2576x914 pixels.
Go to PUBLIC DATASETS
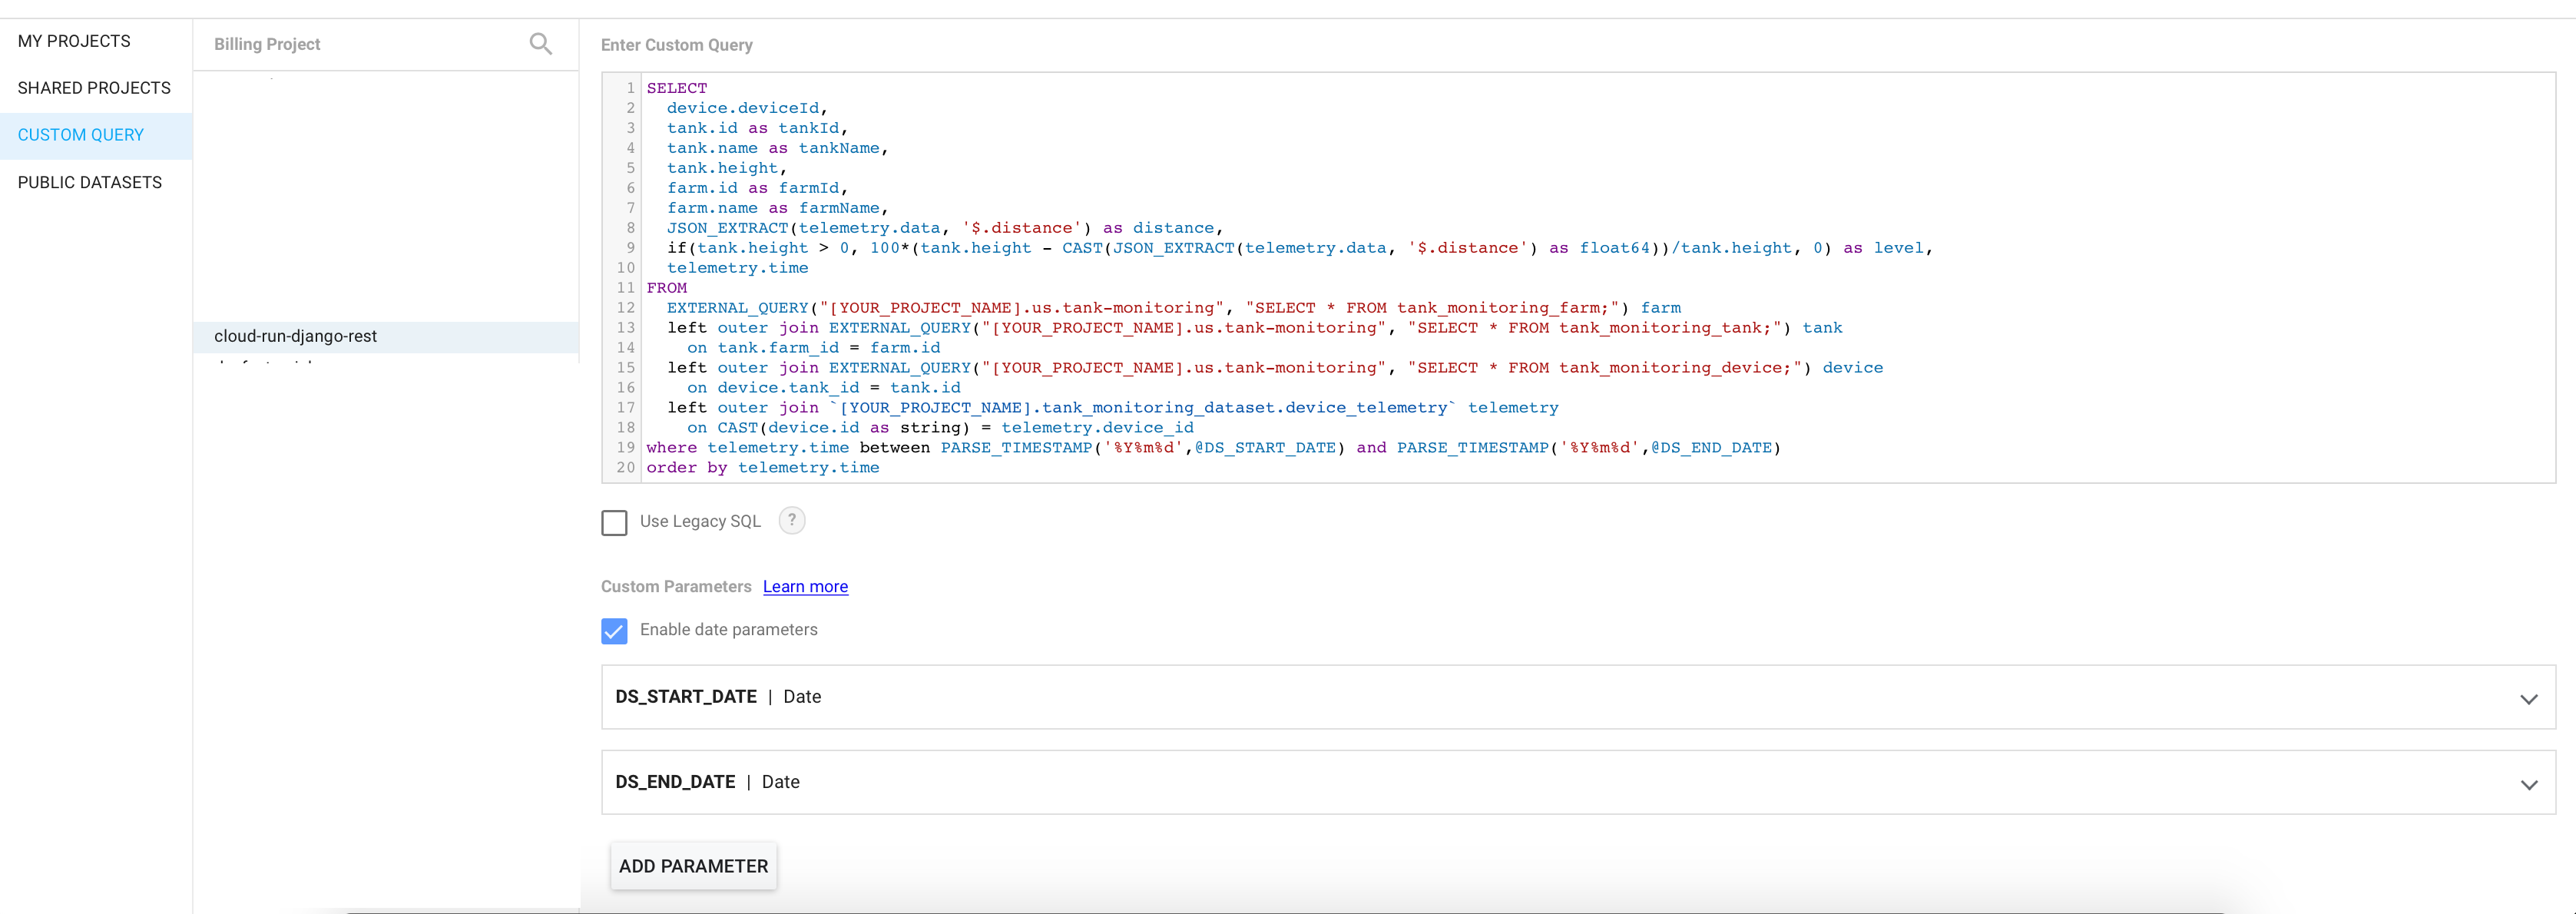click(x=90, y=182)
